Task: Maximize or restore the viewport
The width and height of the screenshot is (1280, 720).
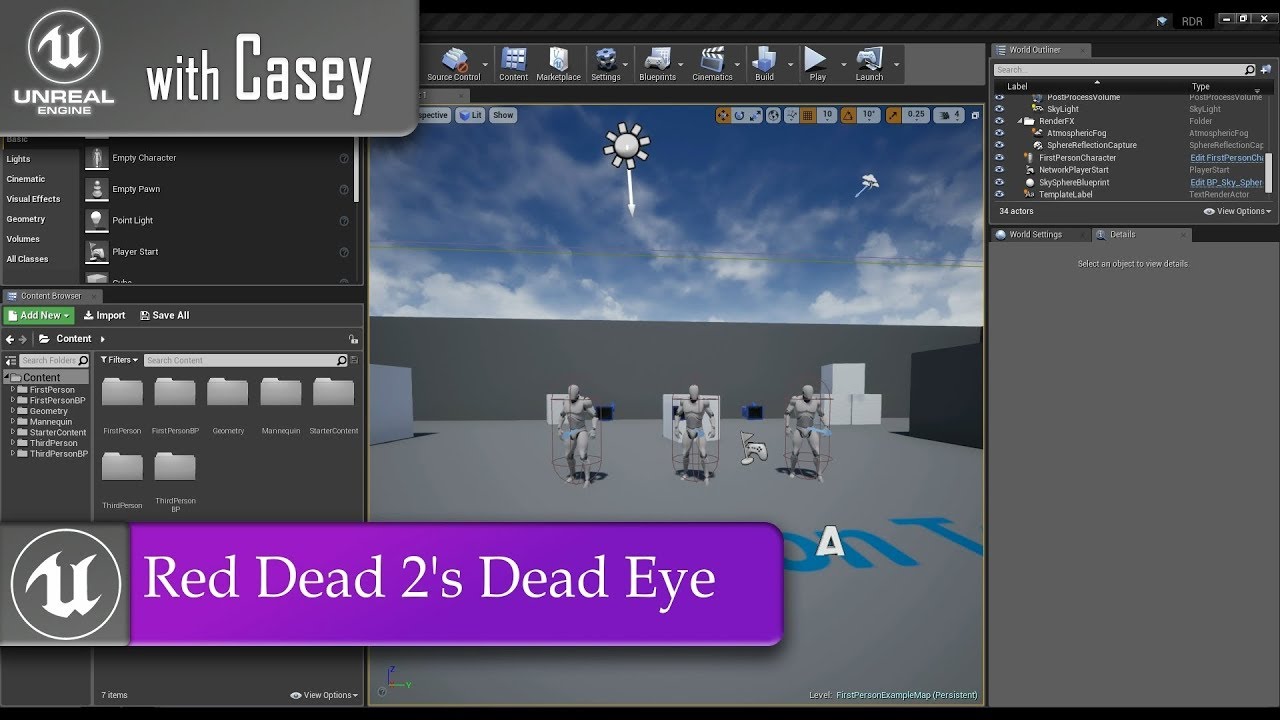Action: [975, 115]
